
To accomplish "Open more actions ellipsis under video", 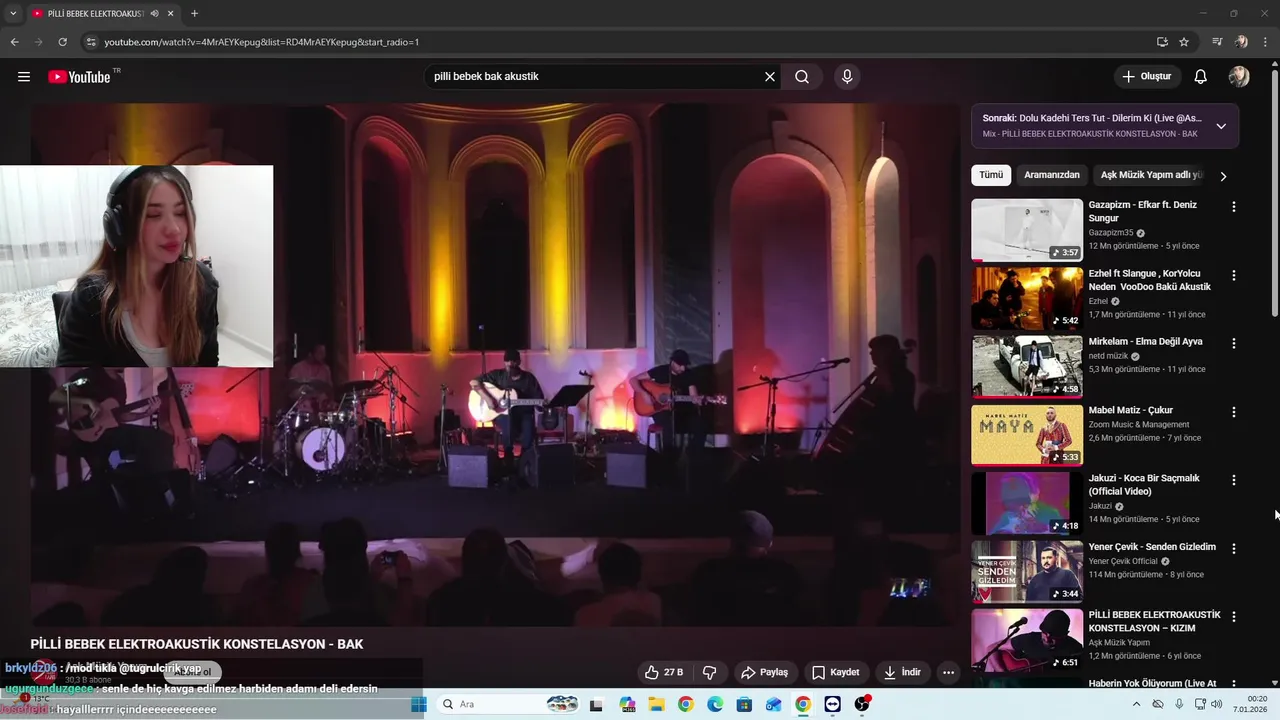I will click(x=949, y=672).
